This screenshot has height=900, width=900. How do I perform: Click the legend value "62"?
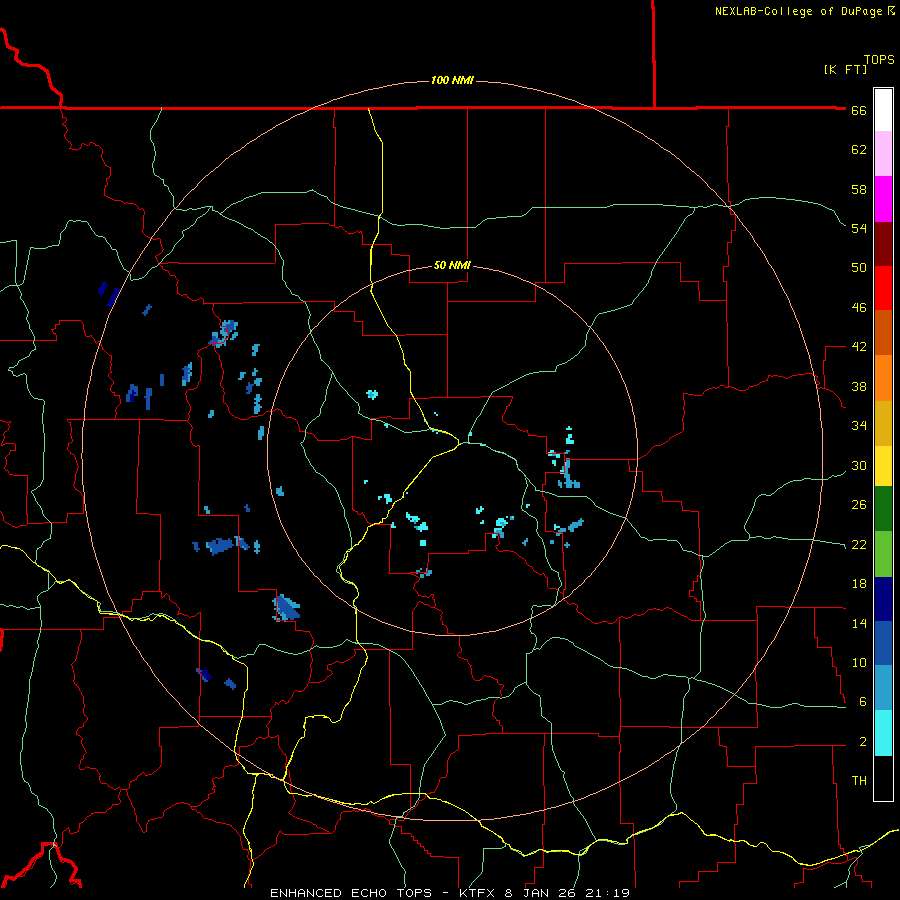tap(859, 150)
